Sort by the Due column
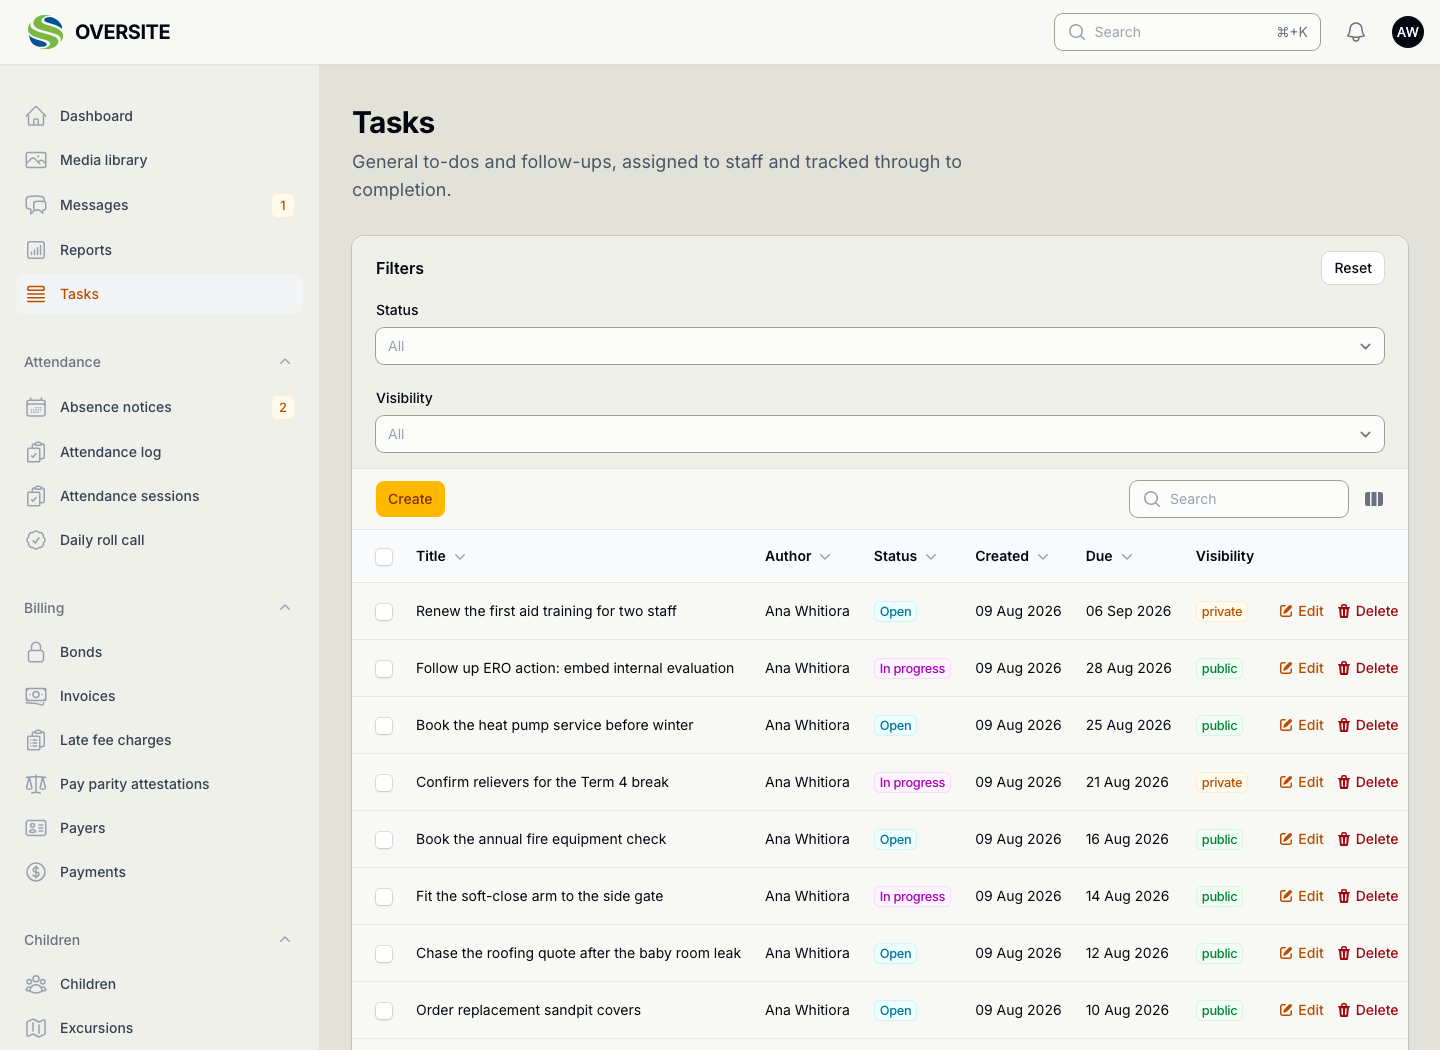The image size is (1440, 1050). tap(1109, 556)
